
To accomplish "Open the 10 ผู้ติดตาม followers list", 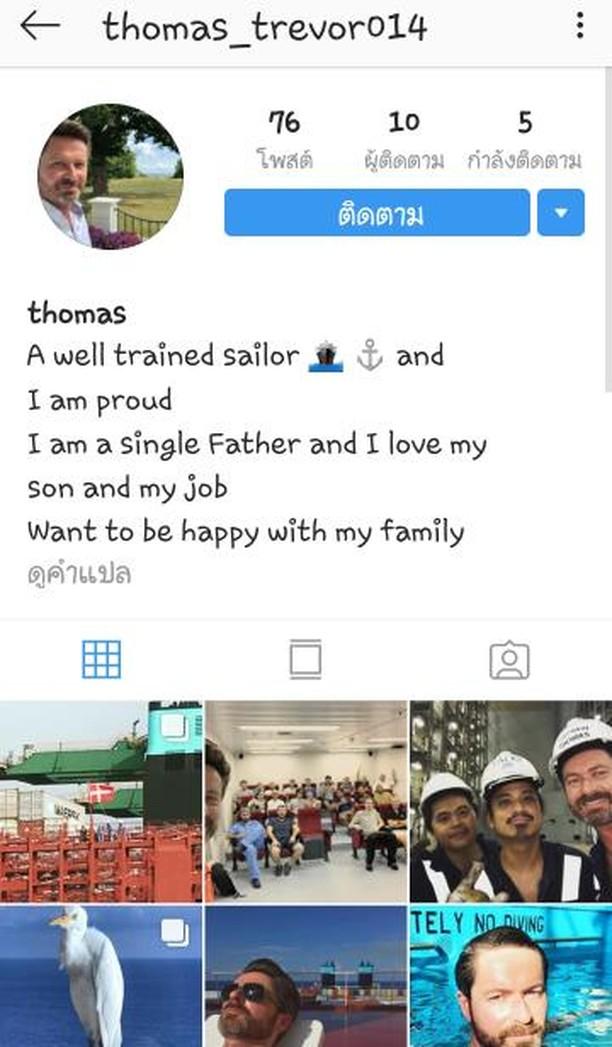I will (404, 140).
